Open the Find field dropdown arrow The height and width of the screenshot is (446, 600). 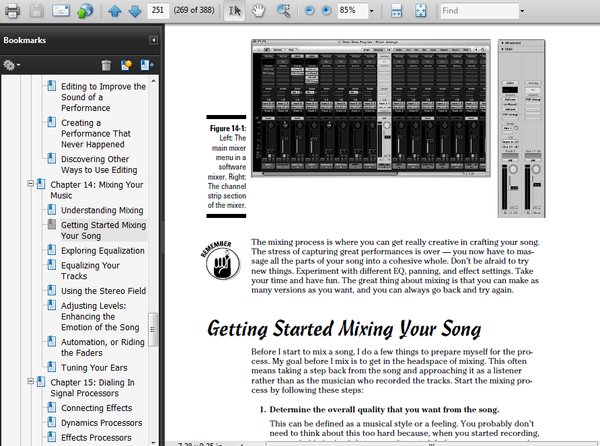click(x=522, y=11)
